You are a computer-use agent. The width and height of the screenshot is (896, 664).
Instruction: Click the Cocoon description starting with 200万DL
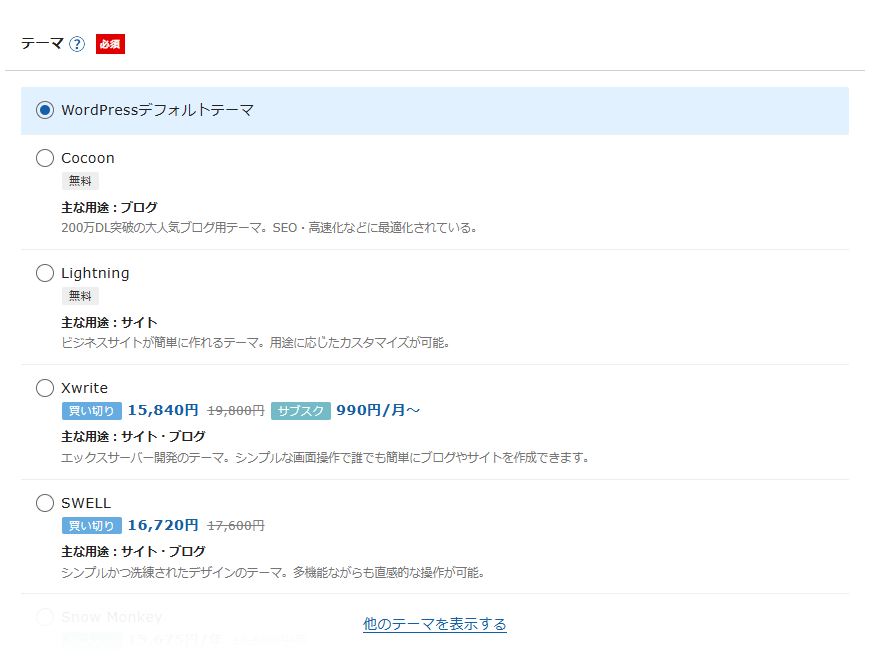point(269,228)
